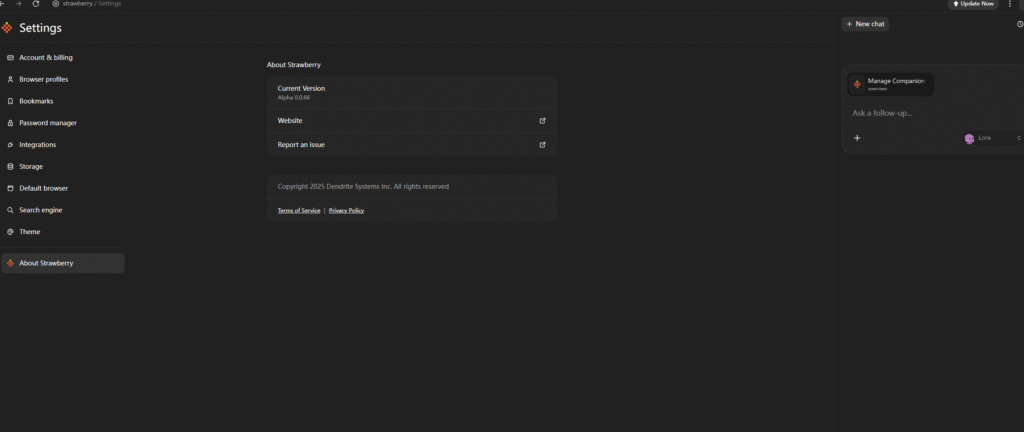The height and width of the screenshot is (432, 1024).
Task: Reload the page with the refresh icon
Action: [x=36, y=4]
